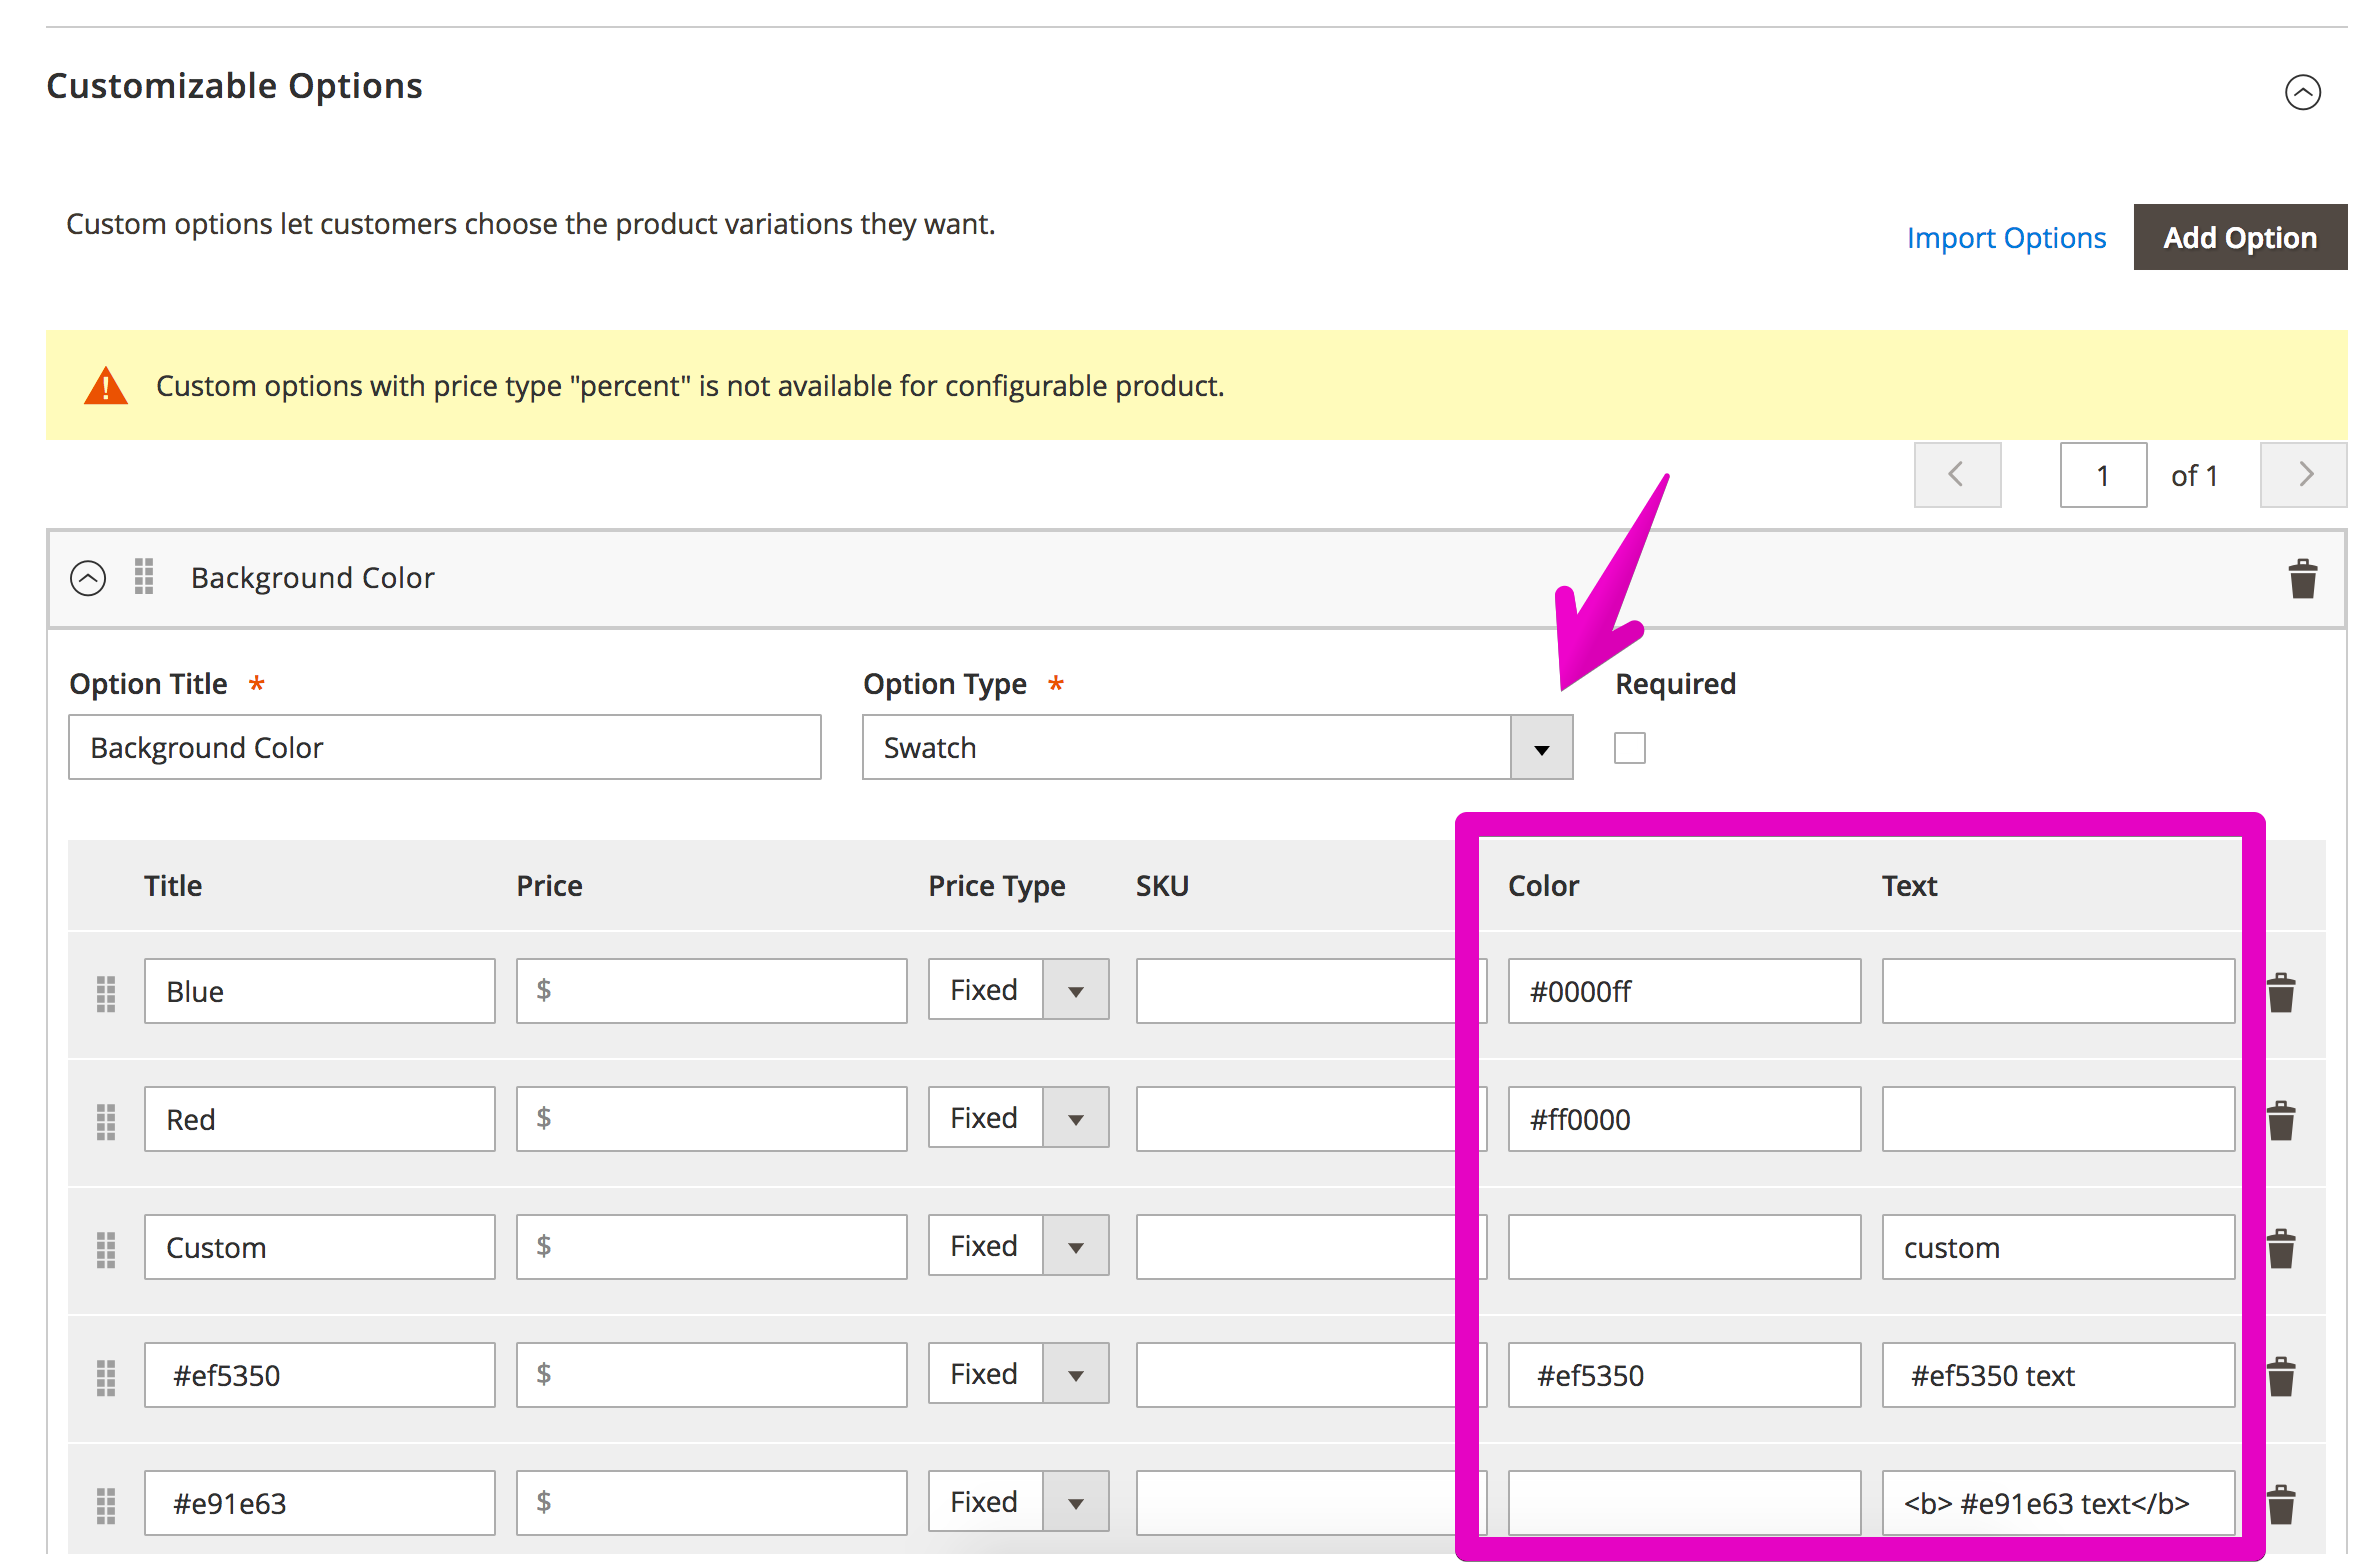Click price field in #e91e63 row
This screenshot has height=1565, width=2368.
click(712, 1503)
